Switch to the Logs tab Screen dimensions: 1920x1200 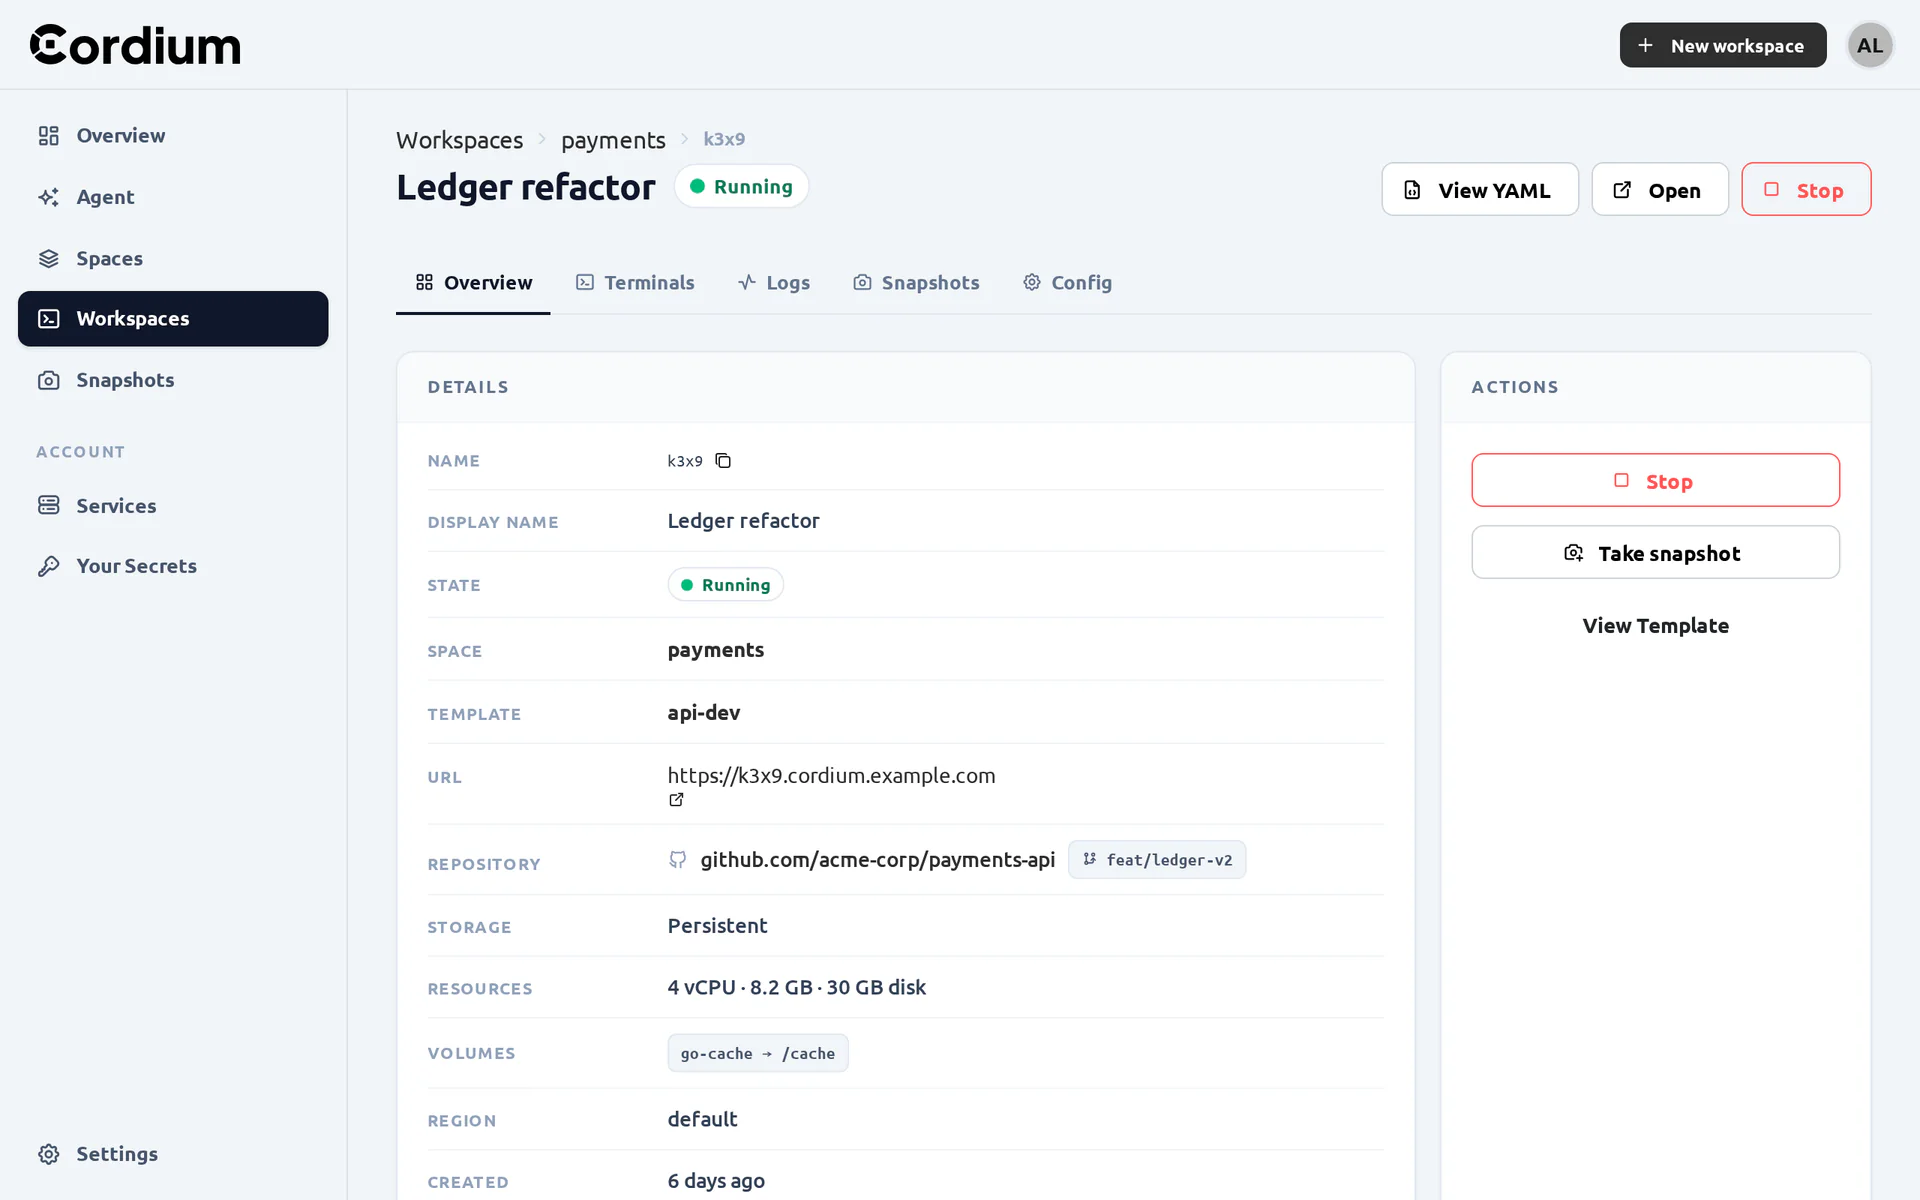(x=774, y=283)
